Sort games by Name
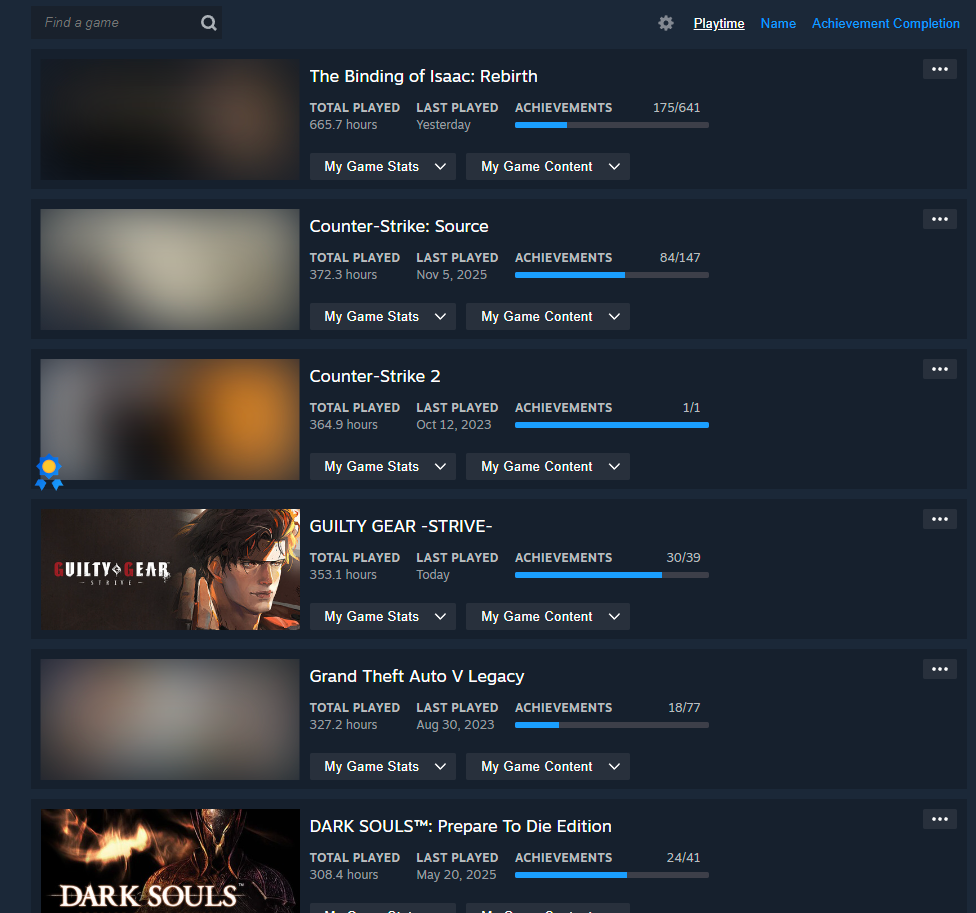 pos(778,24)
